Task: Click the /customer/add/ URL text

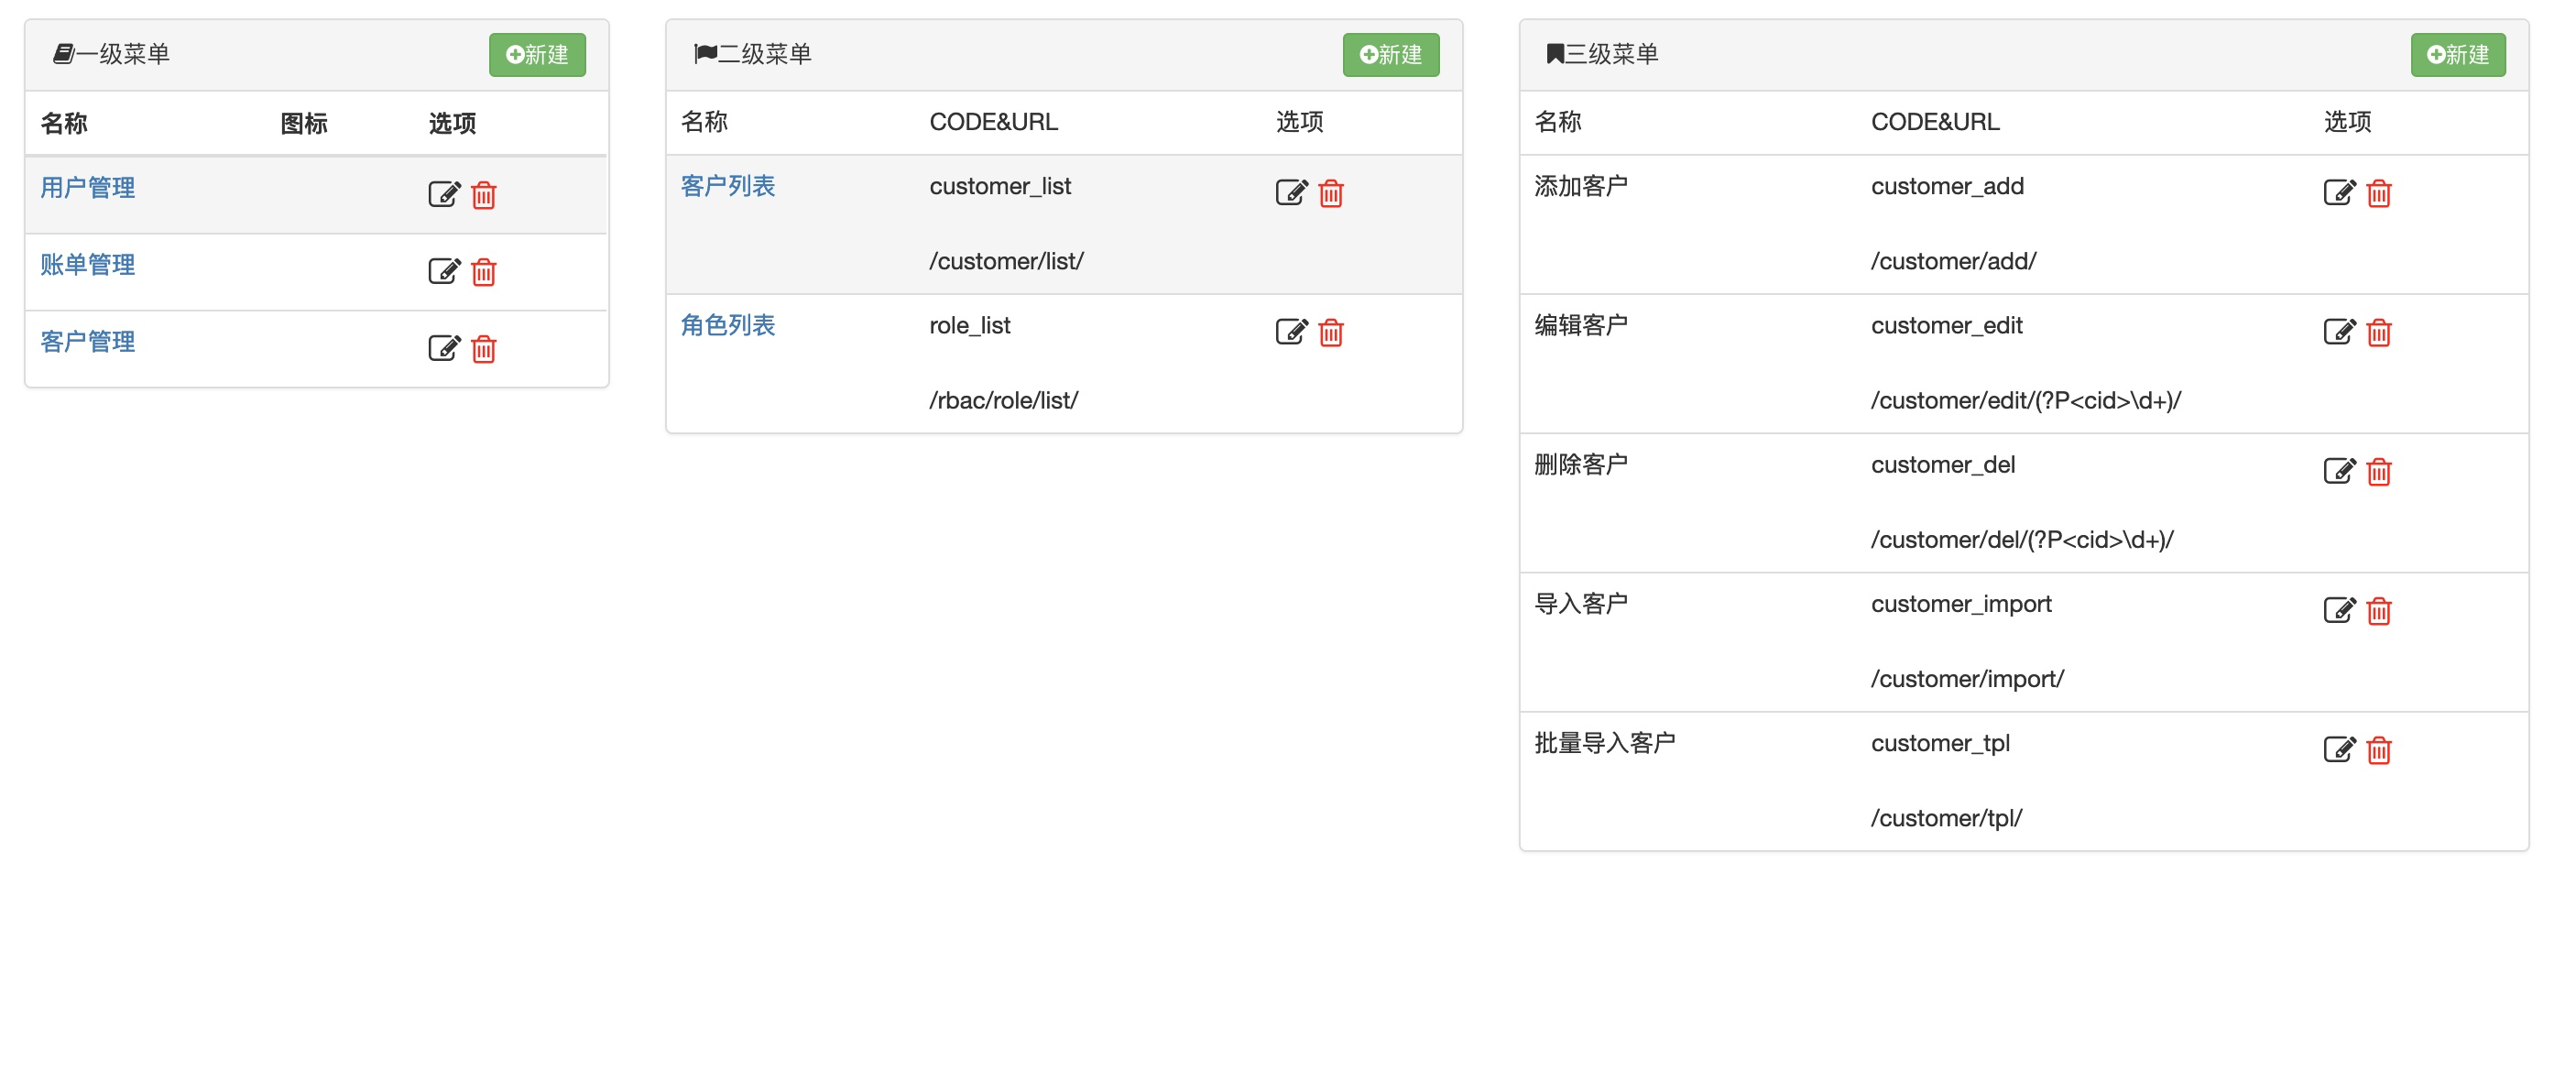Action: 1953,261
